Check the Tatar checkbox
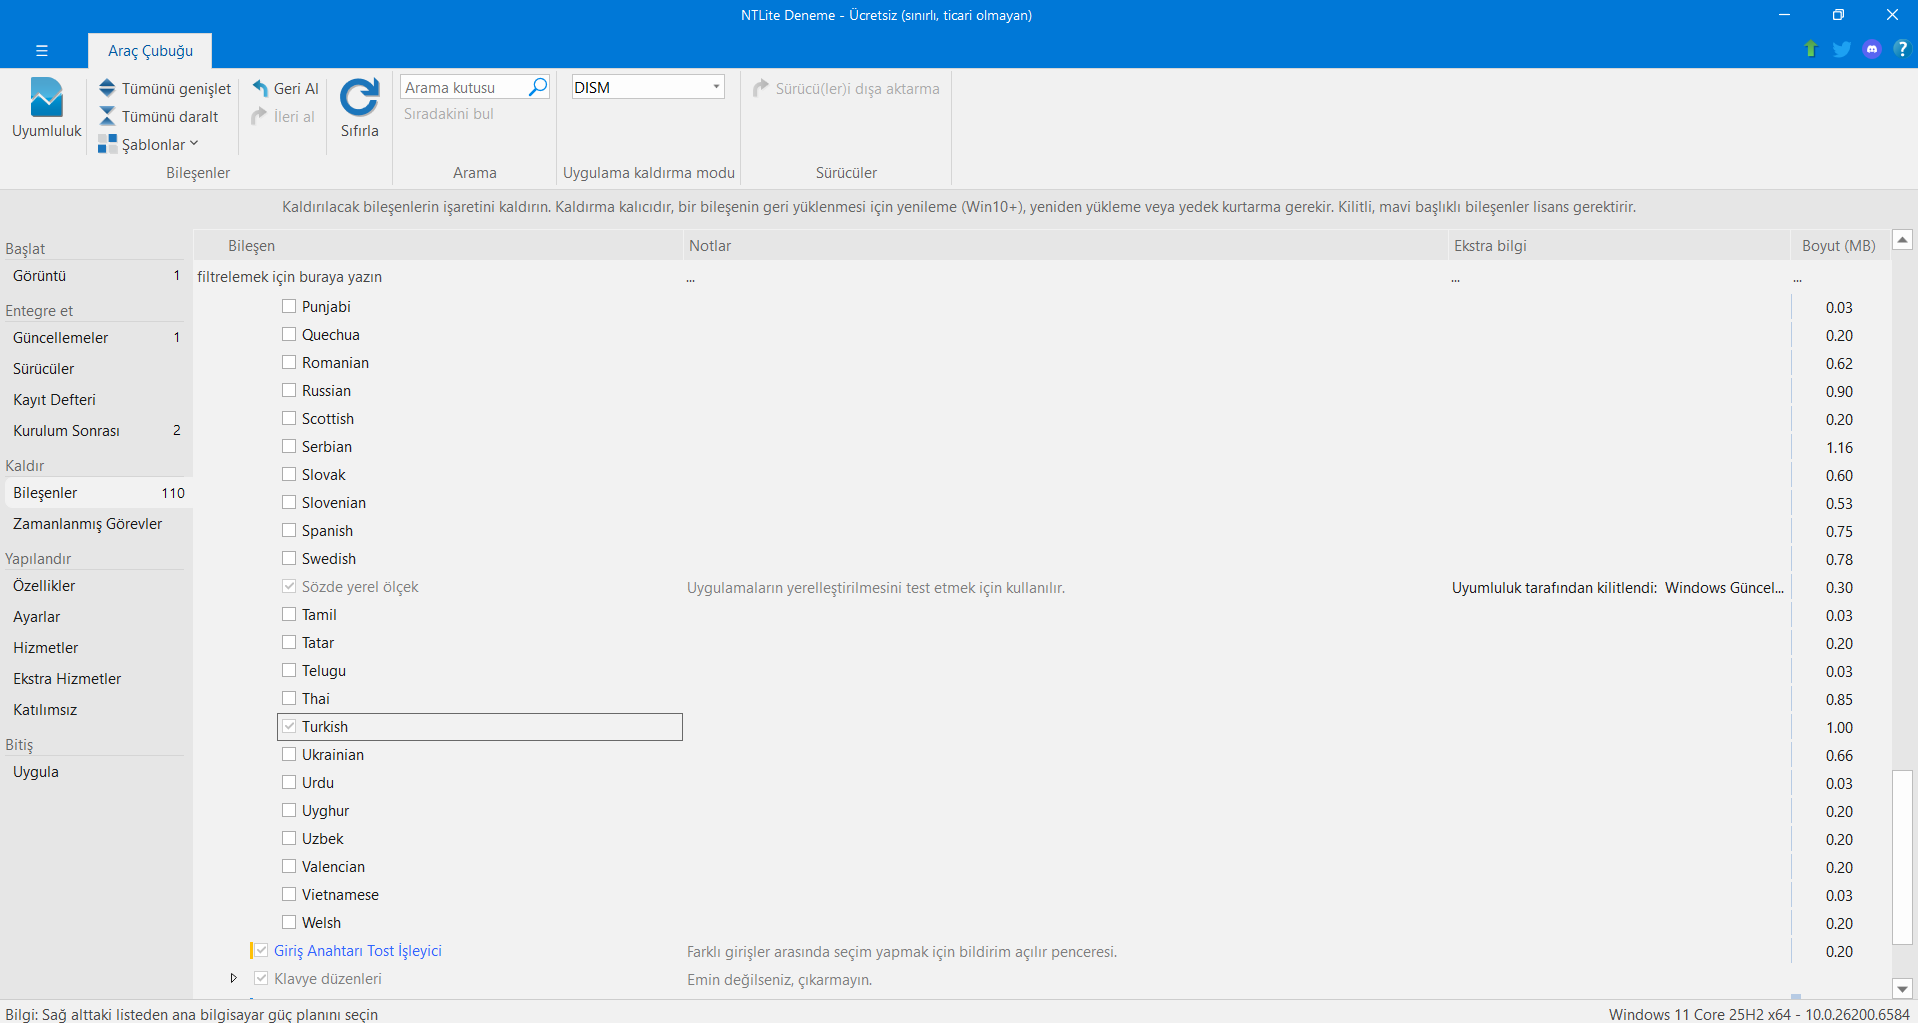The width and height of the screenshot is (1918, 1023). pos(289,642)
